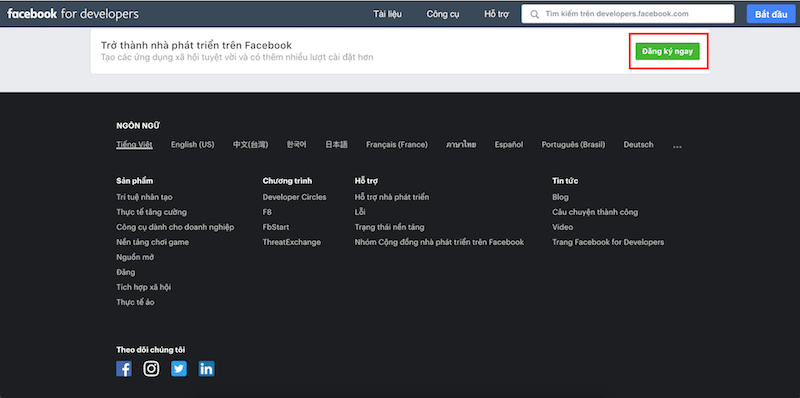The height and width of the screenshot is (398, 800).
Task: Open the LinkedIn icon in footer
Action: click(x=206, y=368)
